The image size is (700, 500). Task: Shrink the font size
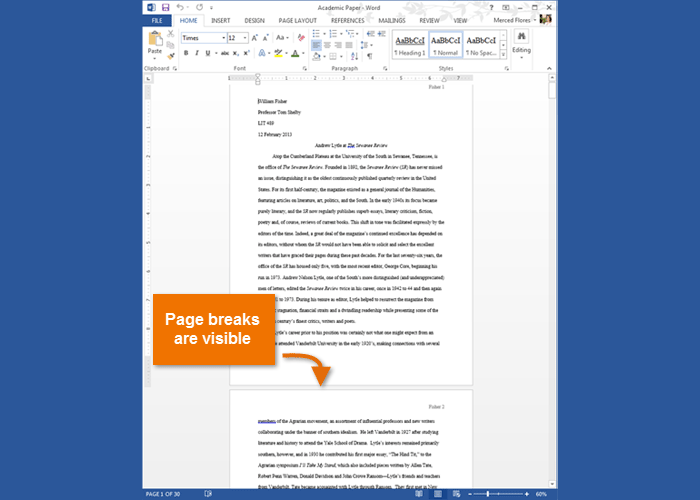[266, 38]
